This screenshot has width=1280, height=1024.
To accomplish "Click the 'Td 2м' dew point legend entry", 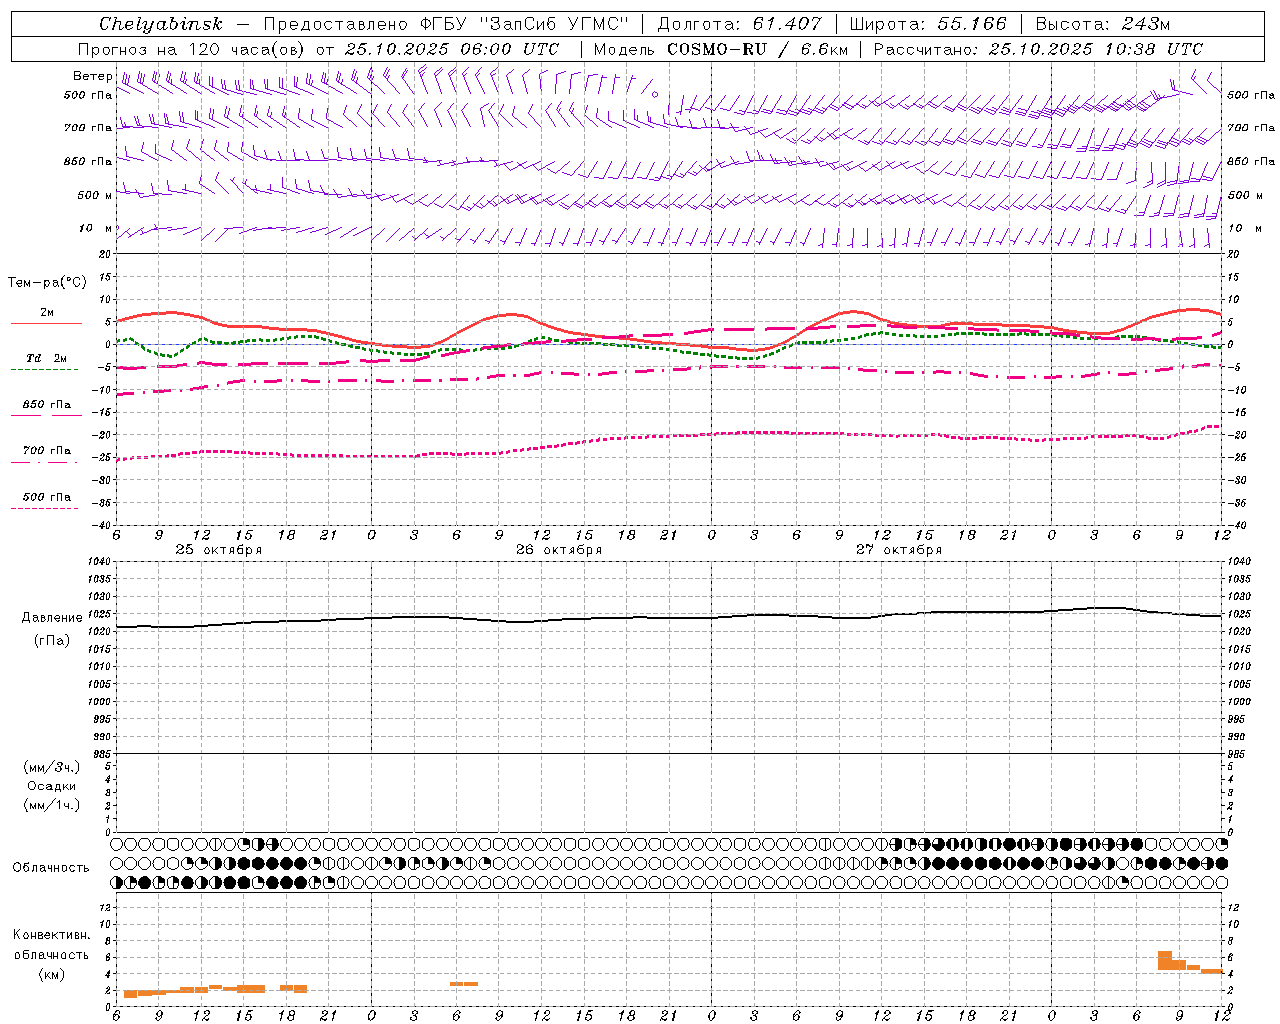I will [x=47, y=358].
